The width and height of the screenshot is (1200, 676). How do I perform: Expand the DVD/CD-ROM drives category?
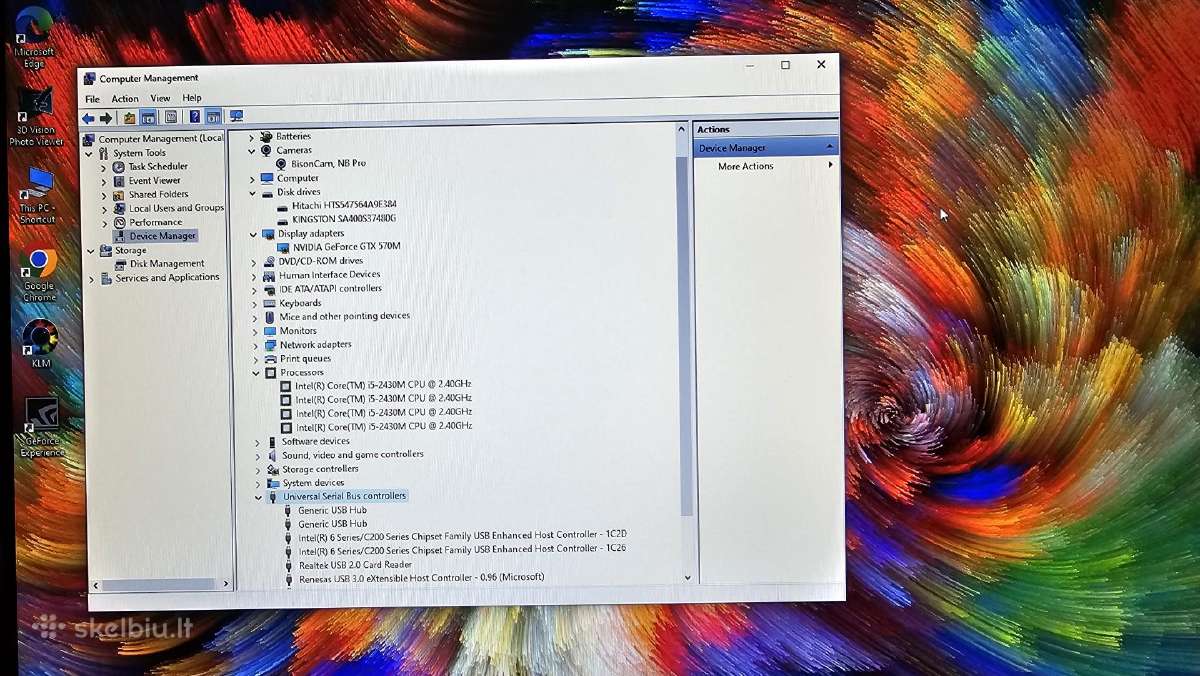(254, 262)
